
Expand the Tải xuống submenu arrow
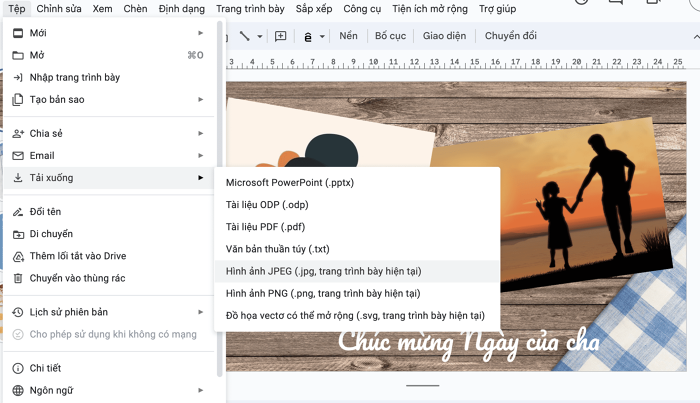tap(200, 178)
